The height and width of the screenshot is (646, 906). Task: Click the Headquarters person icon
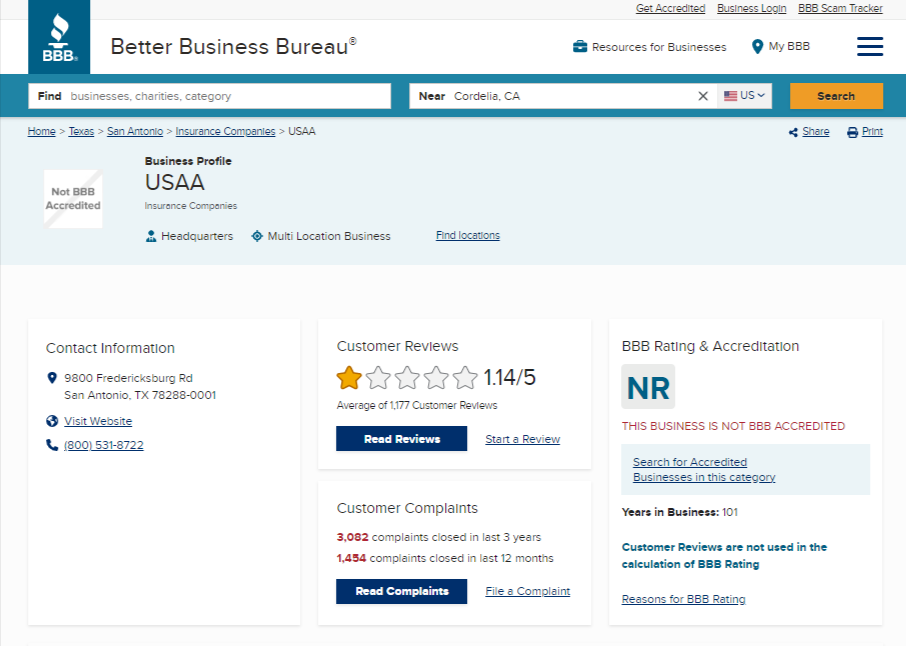(151, 236)
